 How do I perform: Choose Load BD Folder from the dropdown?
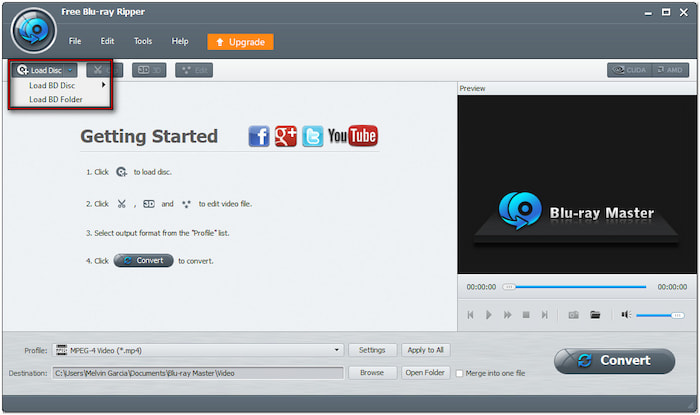[56, 99]
